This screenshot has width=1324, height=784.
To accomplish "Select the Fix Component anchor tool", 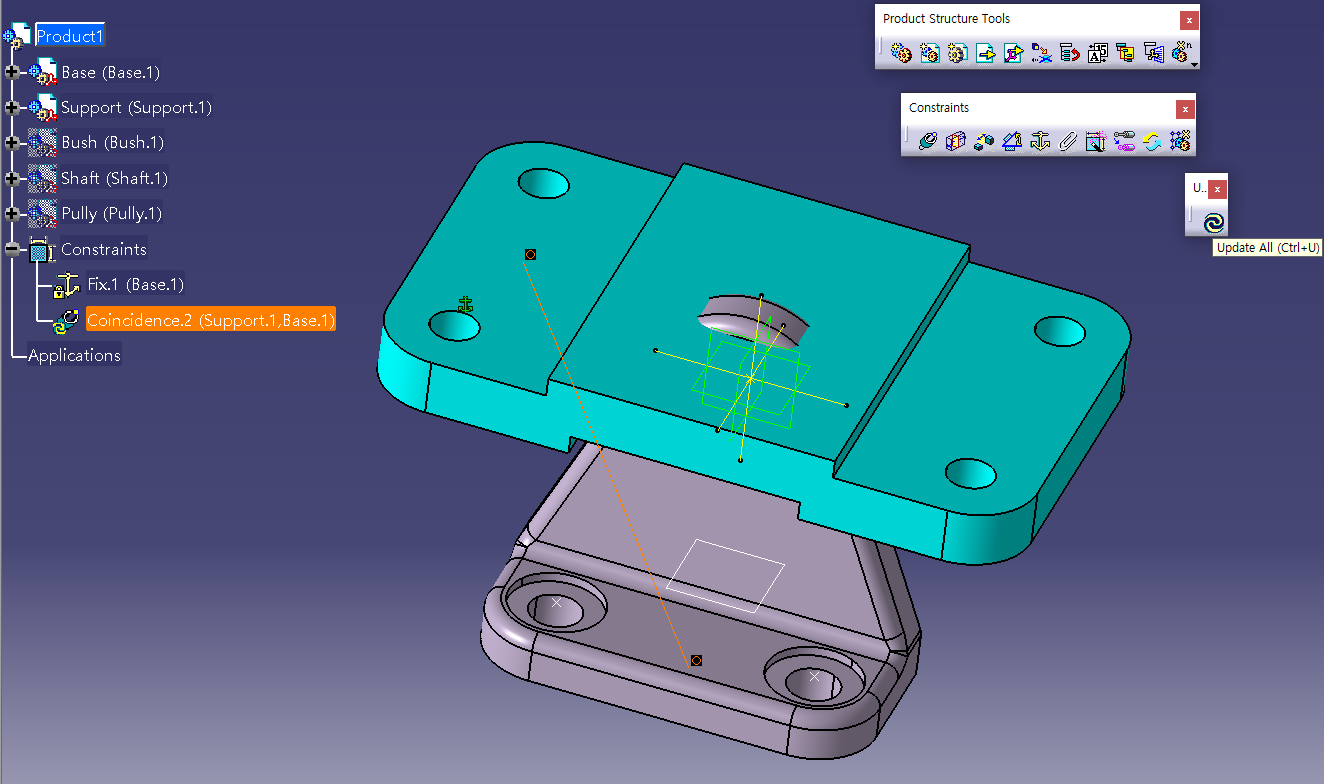I will (1040, 142).
